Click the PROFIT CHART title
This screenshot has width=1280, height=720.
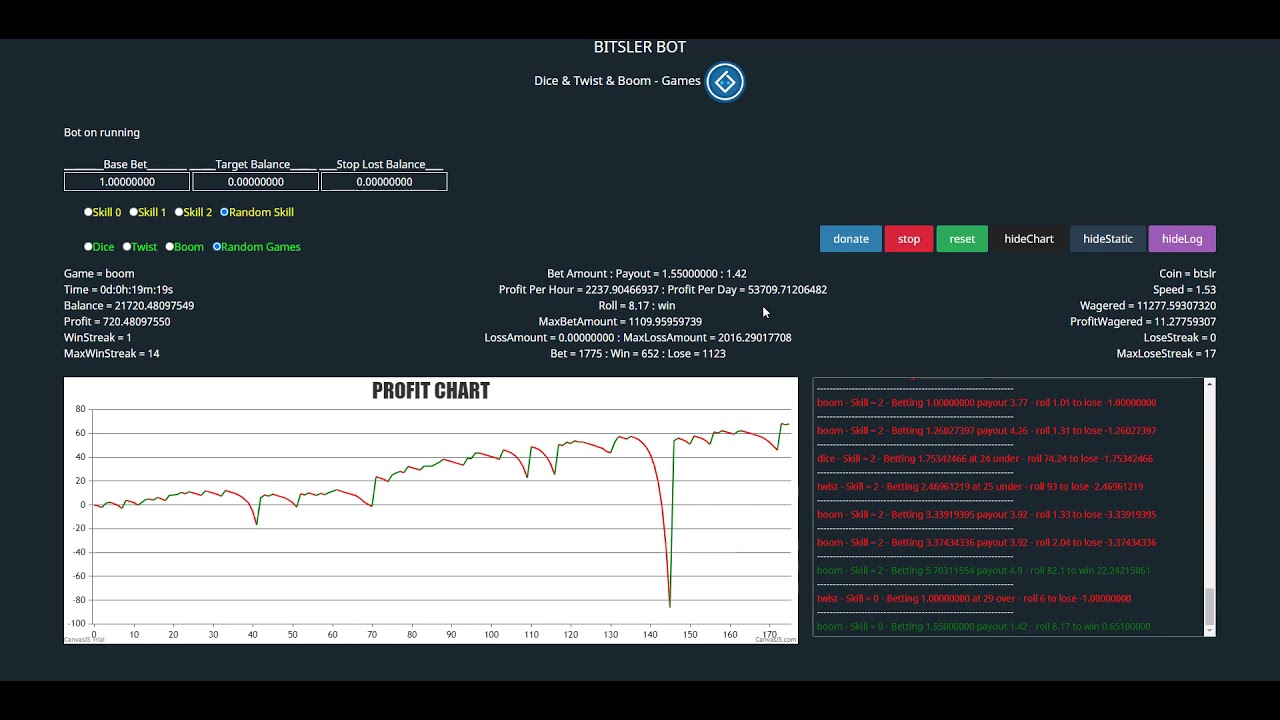(431, 391)
